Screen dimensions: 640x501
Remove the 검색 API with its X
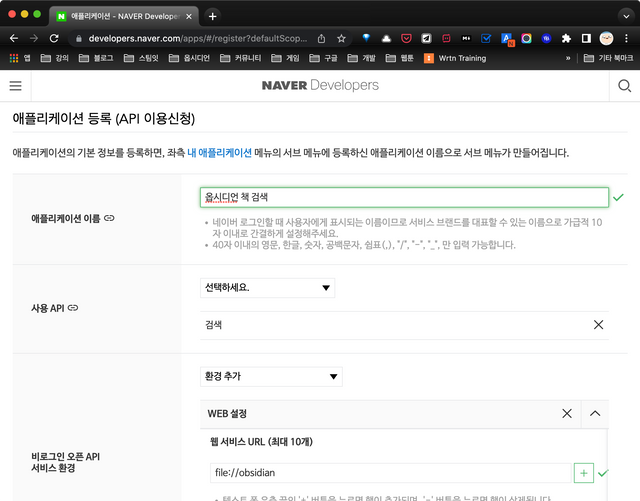point(598,325)
